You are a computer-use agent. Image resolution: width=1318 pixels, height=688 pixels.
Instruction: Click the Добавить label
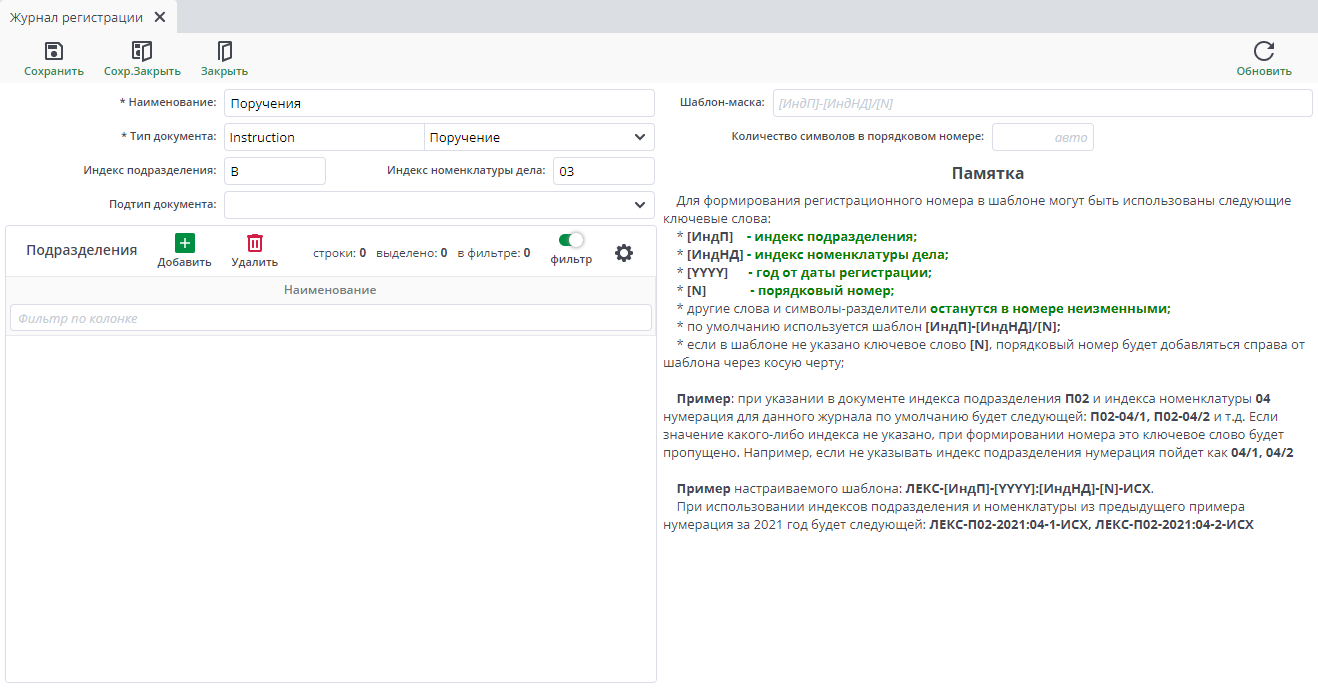pyautogui.click(x=184, y=262)
